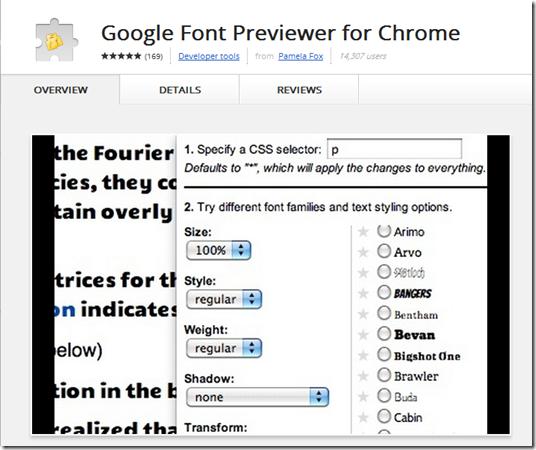
Task: Click star beside the script font above Bangers
Action: pos(363,273)
